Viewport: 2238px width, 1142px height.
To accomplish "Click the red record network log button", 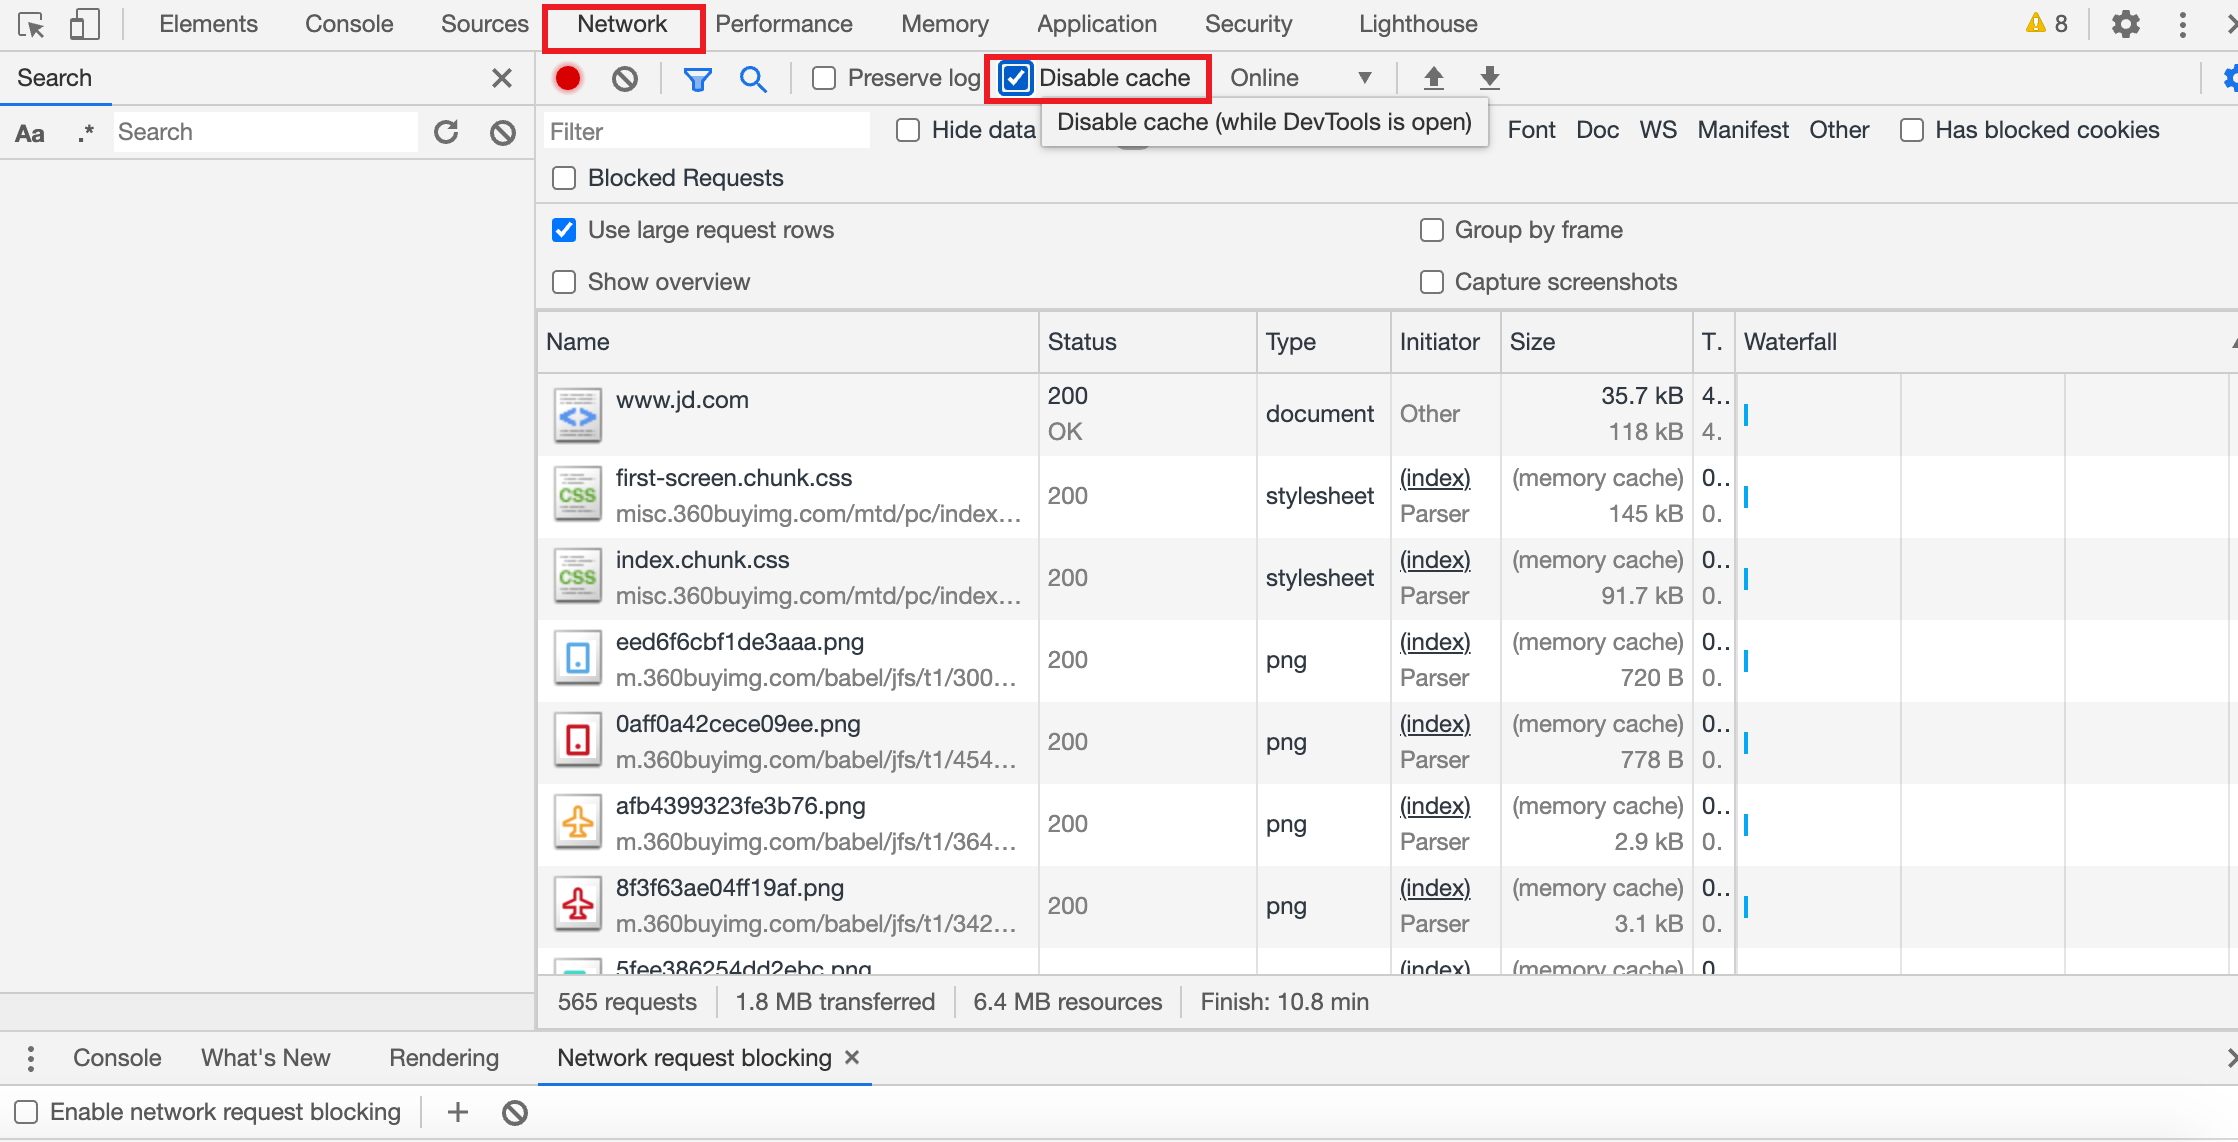I will pyautogui.click(x=568, y=78).
